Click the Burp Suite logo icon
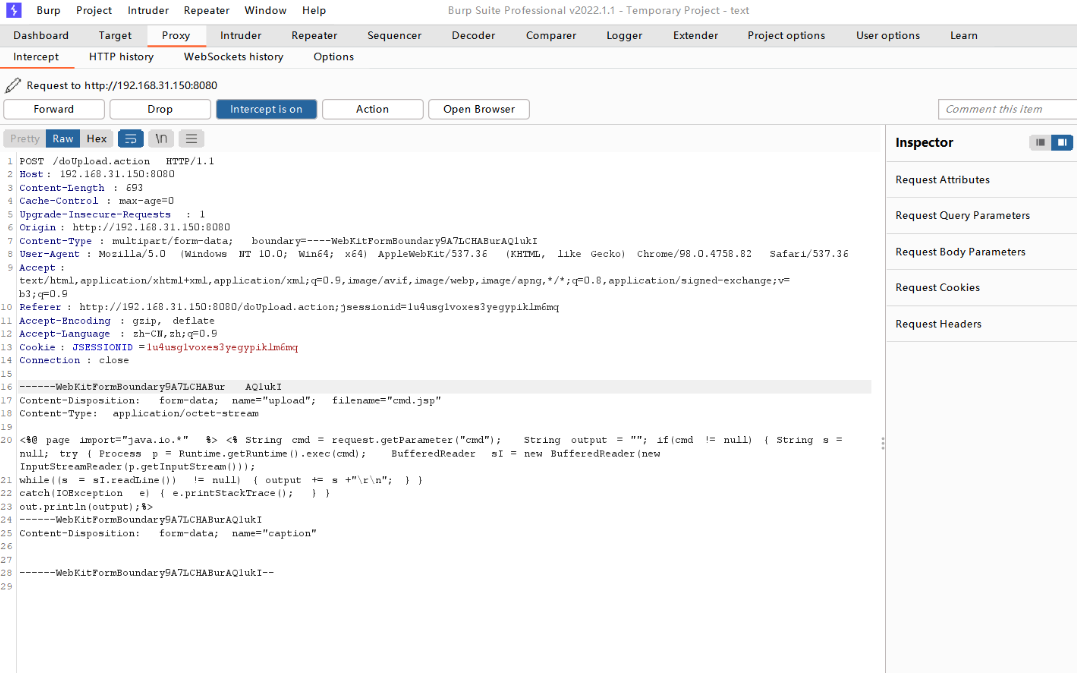 (14, 10)
